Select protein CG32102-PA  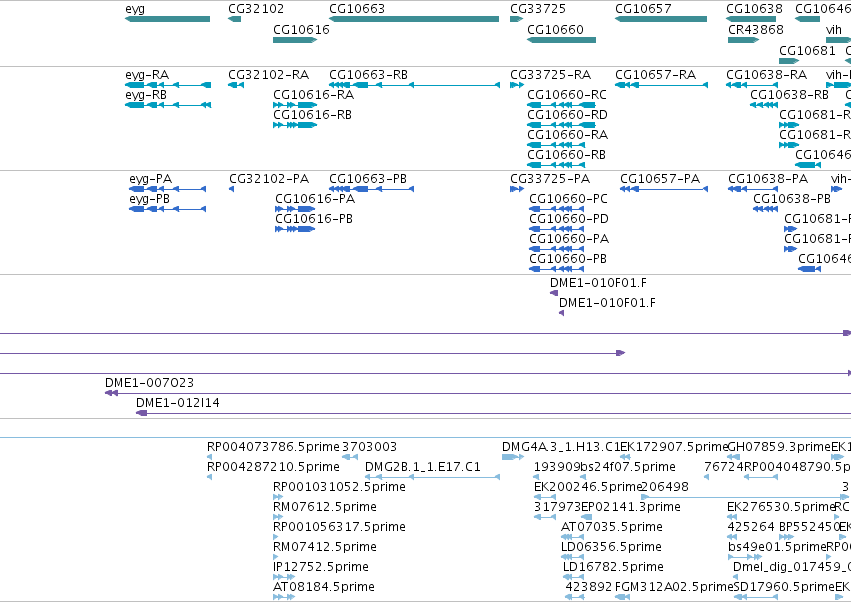[x=269, y=179]
